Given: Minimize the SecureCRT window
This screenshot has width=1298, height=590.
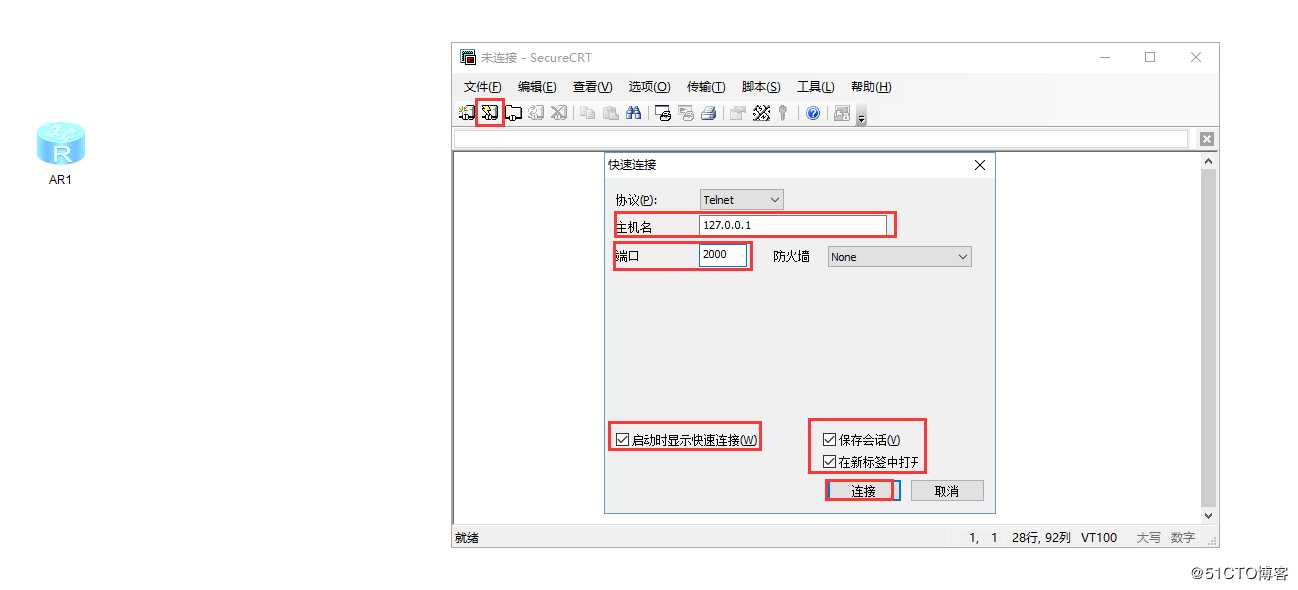Looking at the screenshot, I should [1105, 58].
